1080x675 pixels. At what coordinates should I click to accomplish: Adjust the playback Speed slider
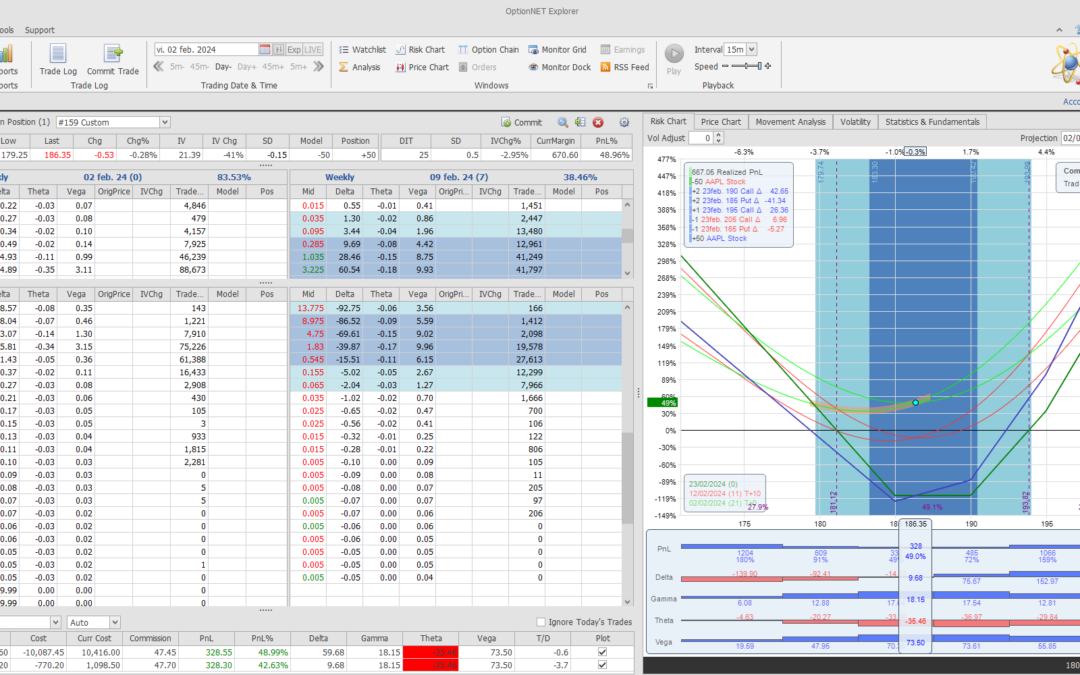[745, 67]
